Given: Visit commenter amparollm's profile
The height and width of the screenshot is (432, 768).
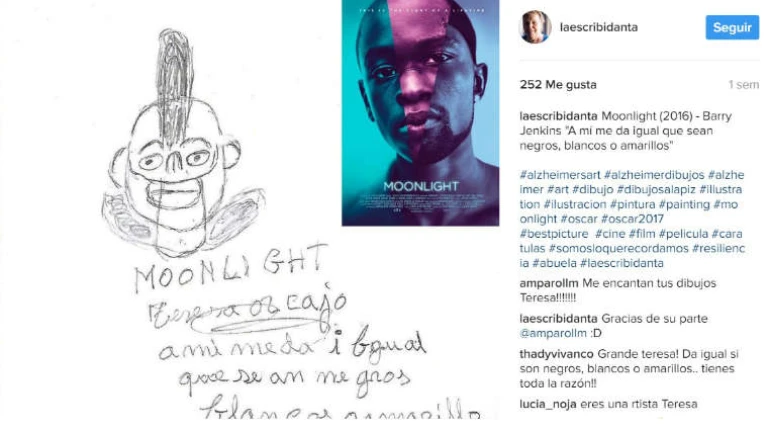Looking at the screenshot, I should point(549,283).
